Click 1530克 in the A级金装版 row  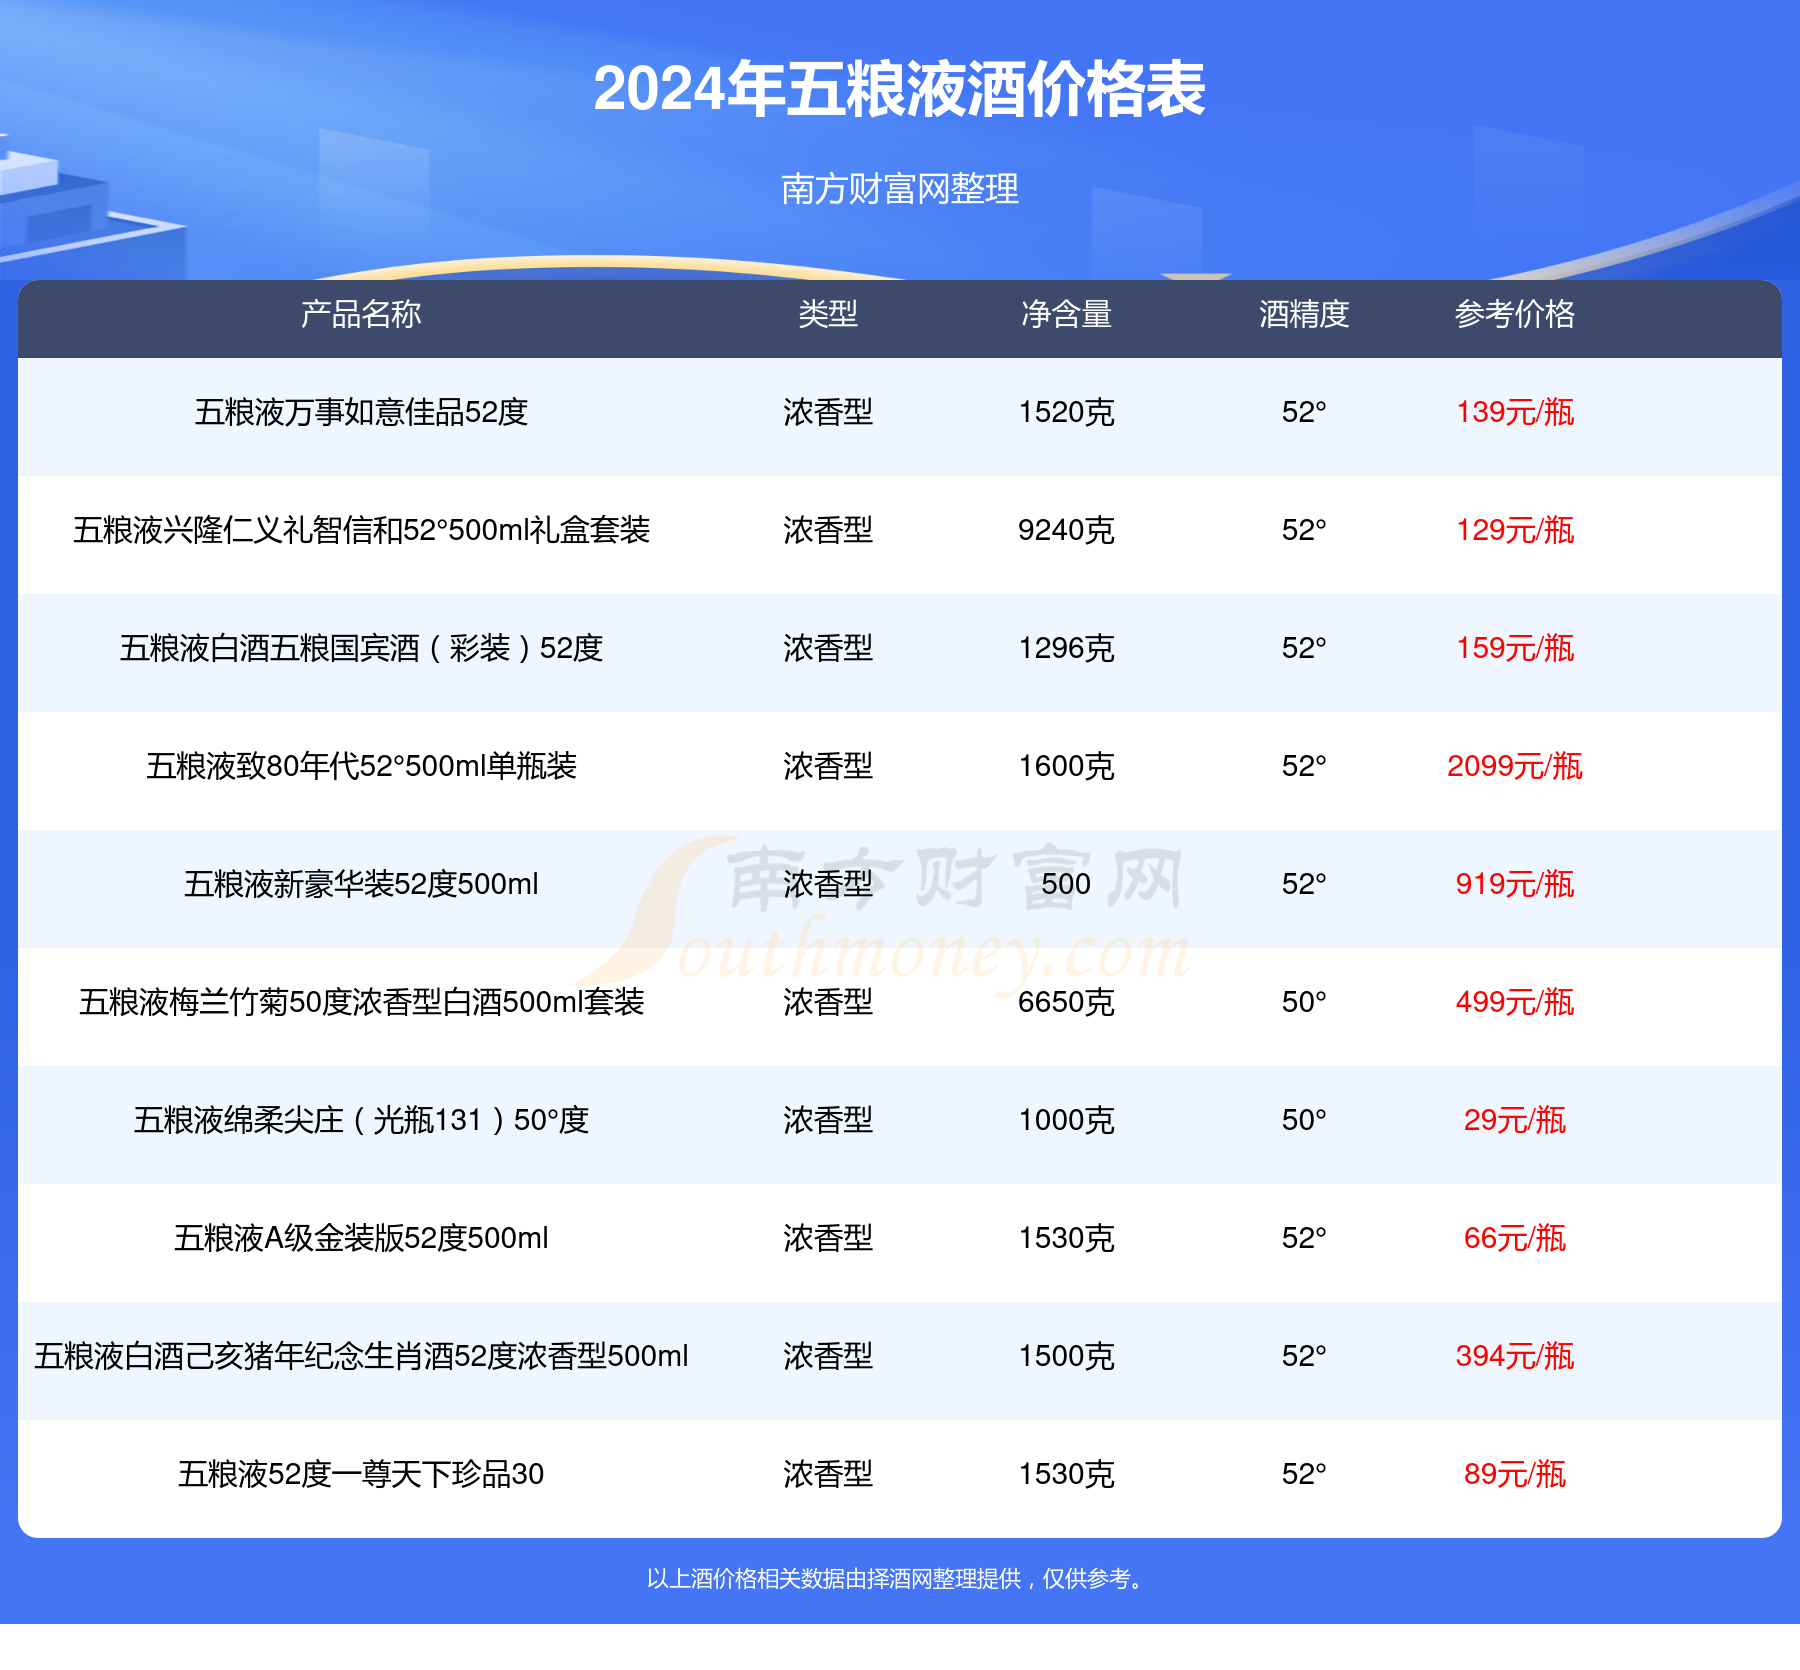click(1066, 1238)
